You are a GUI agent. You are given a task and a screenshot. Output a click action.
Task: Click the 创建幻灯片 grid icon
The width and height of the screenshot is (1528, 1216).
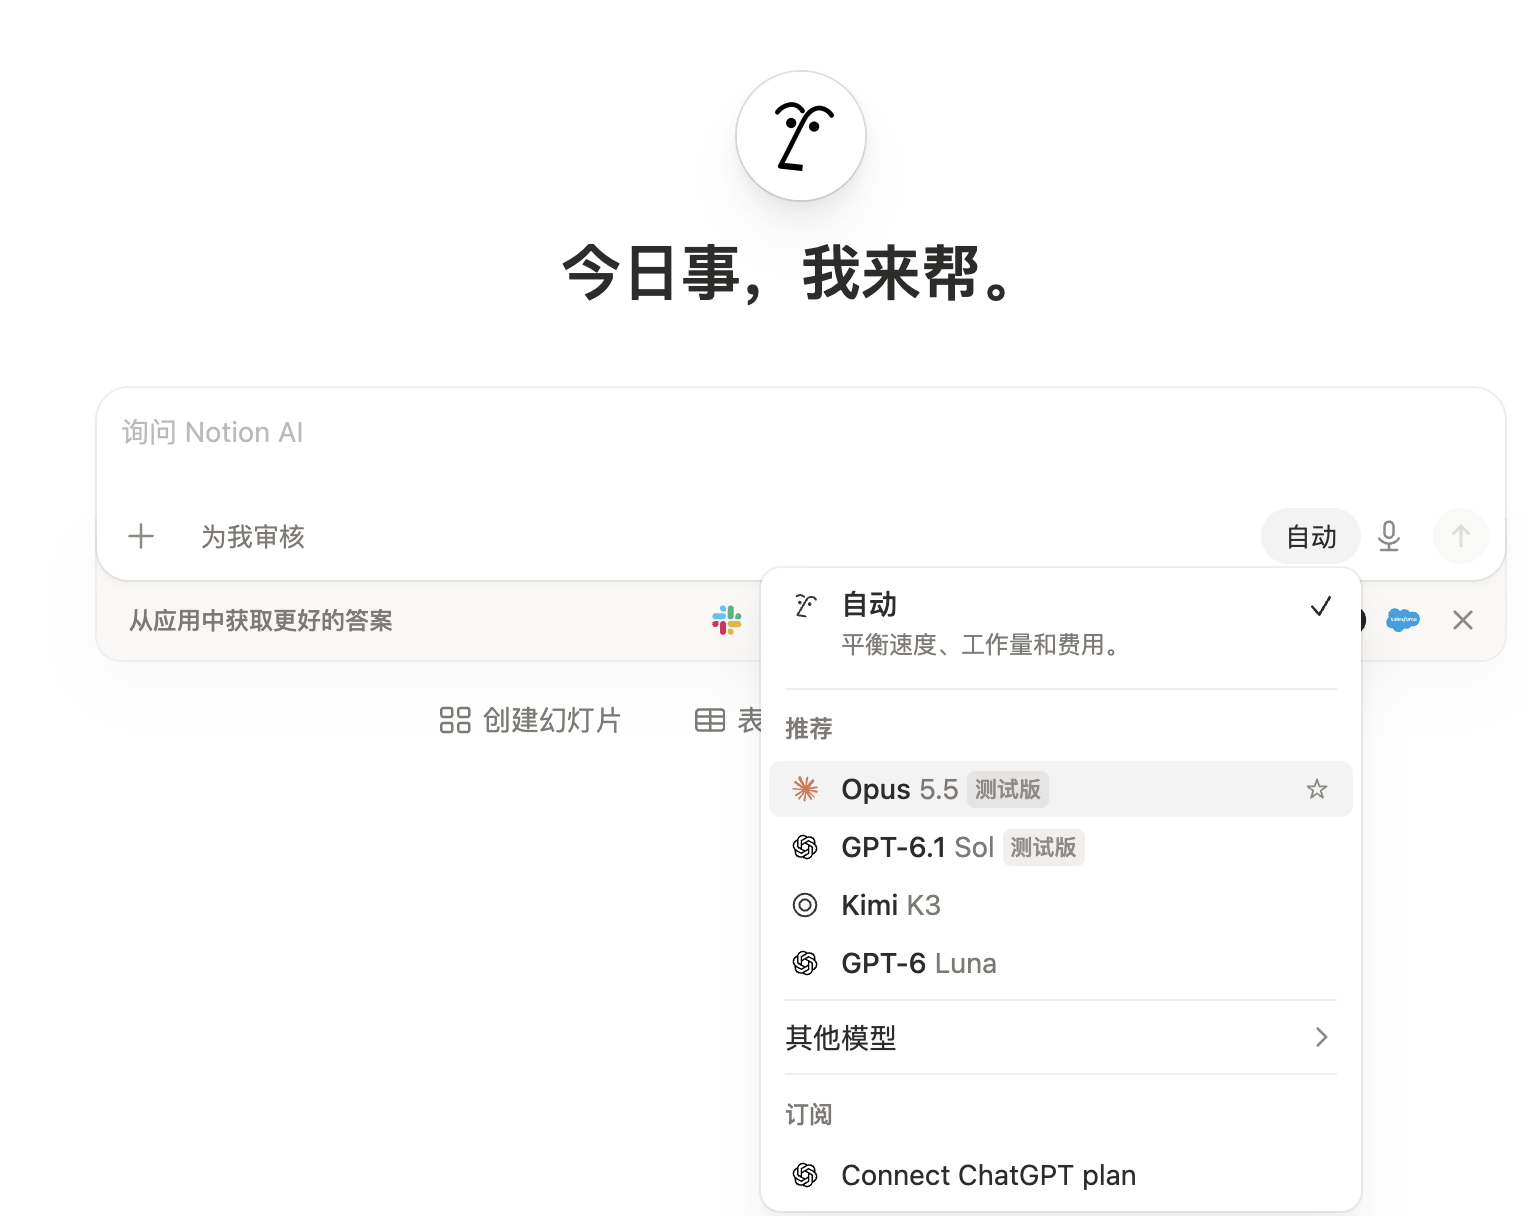[455, 720]
